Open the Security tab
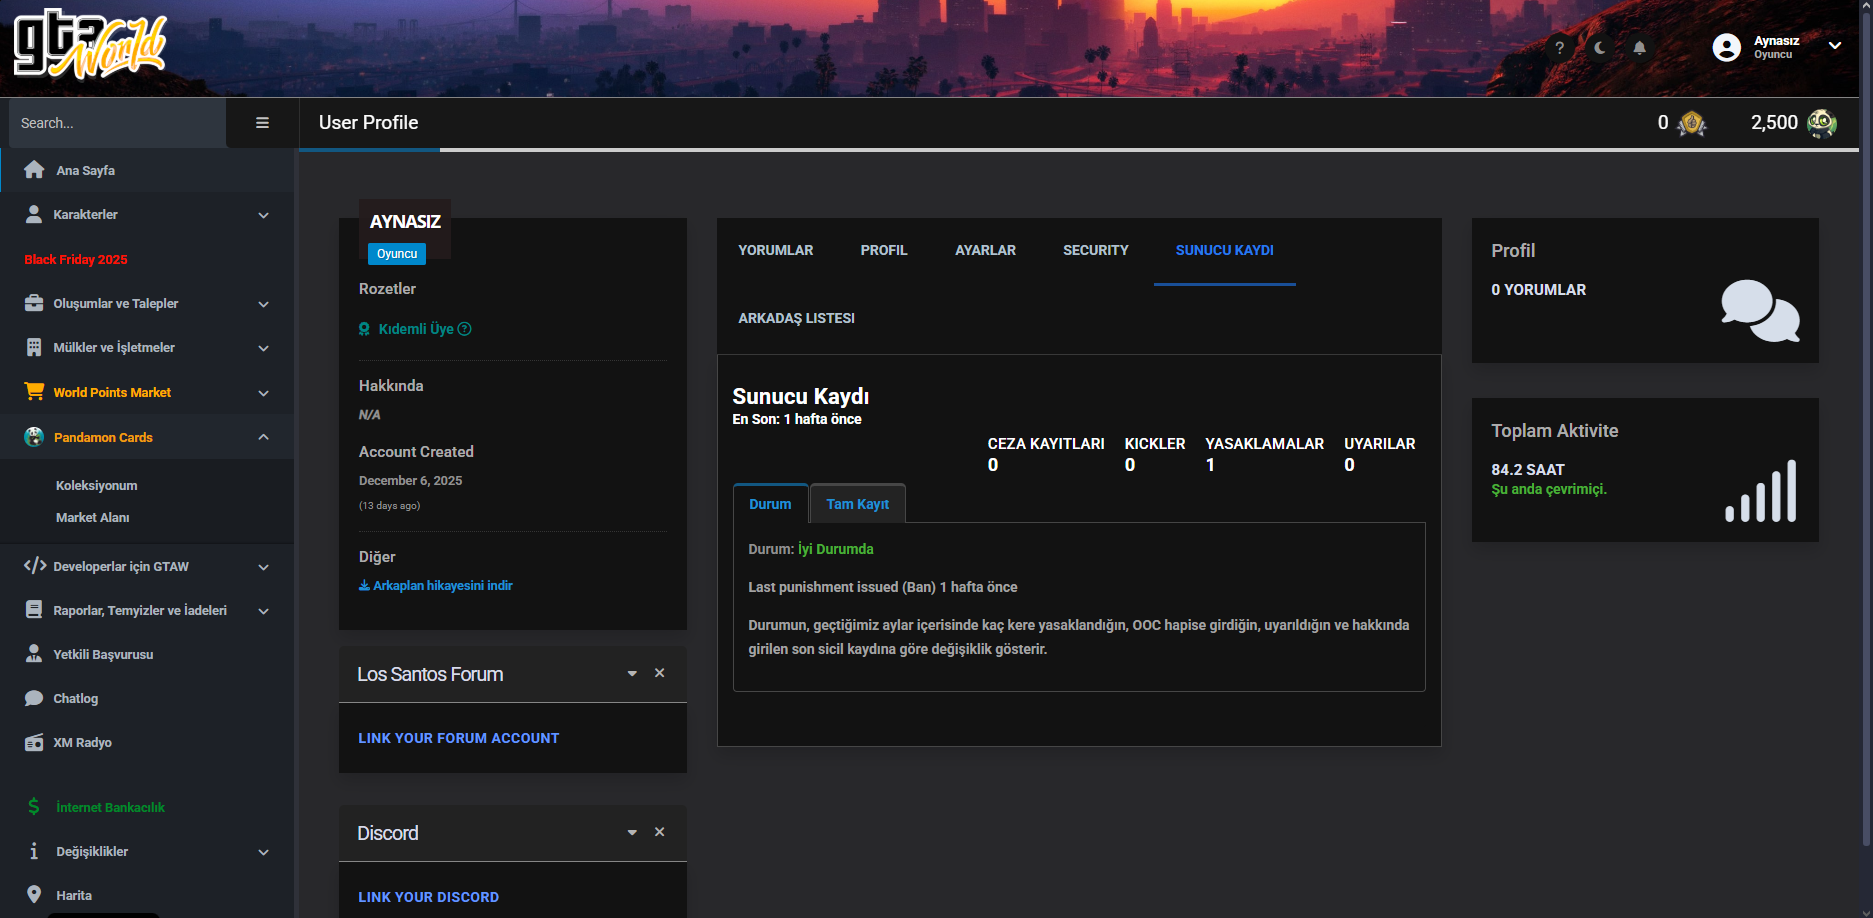 [1096, 250]
